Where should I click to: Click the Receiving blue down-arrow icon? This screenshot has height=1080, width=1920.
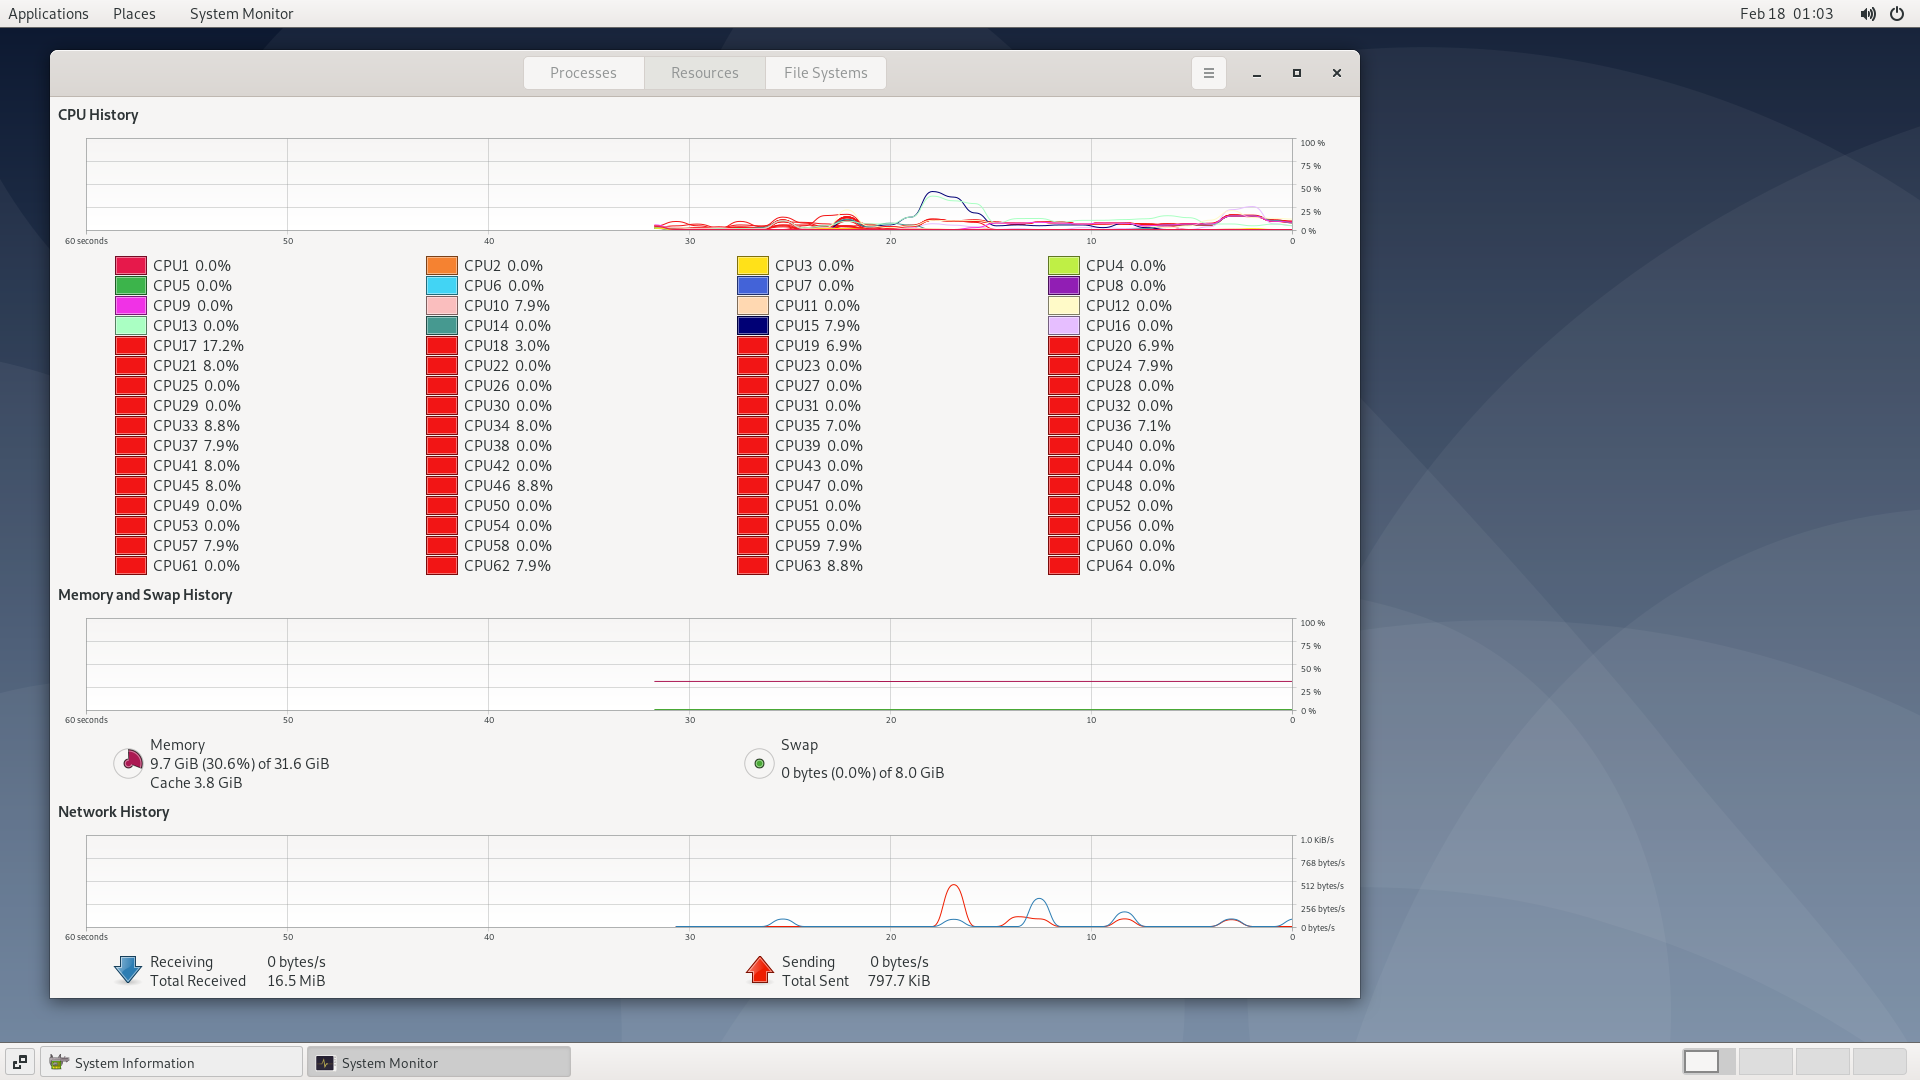[x=128, y=970]
